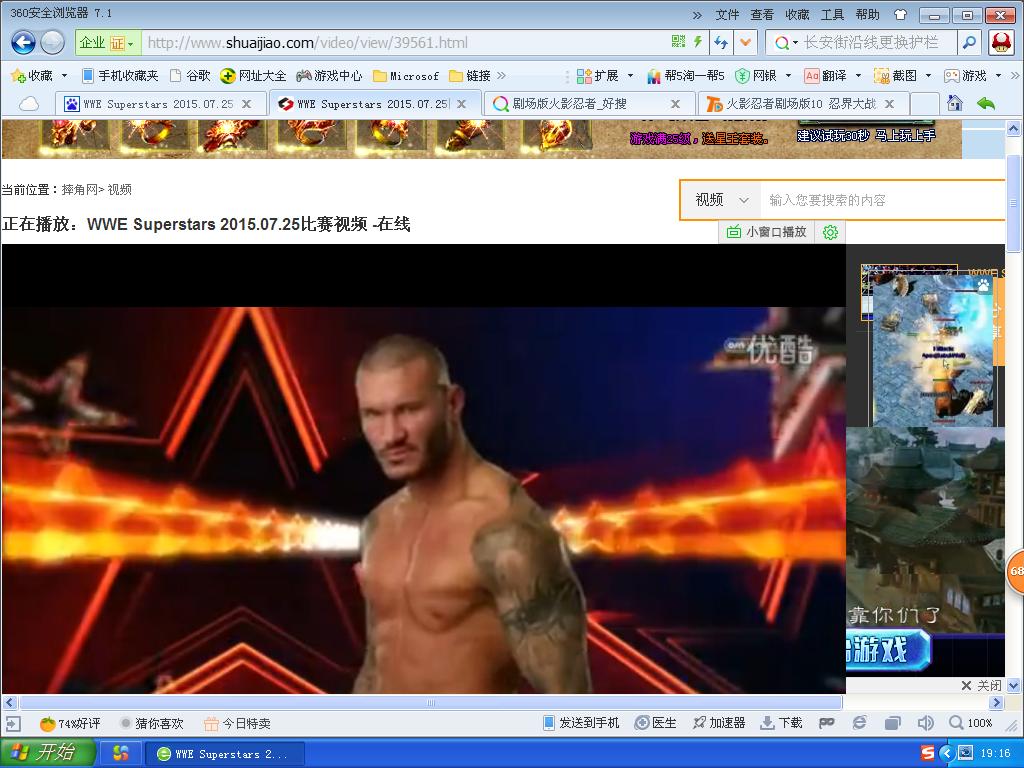Click the 医生 browser doctor icon
Viewport: 1024px width, 768px height.
click(x=656, y=722)
